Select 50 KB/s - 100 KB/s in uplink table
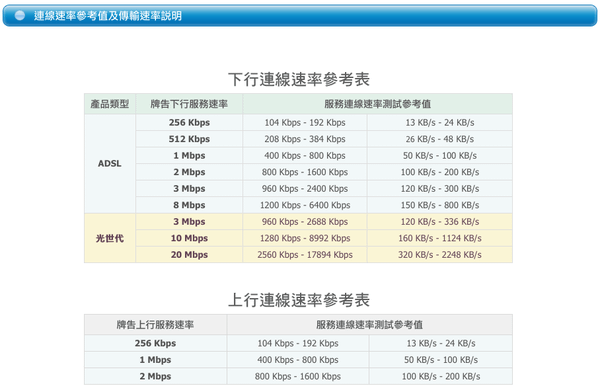This screenshot has width=600, height=388. pyautogui.click(x=441, y=360)
